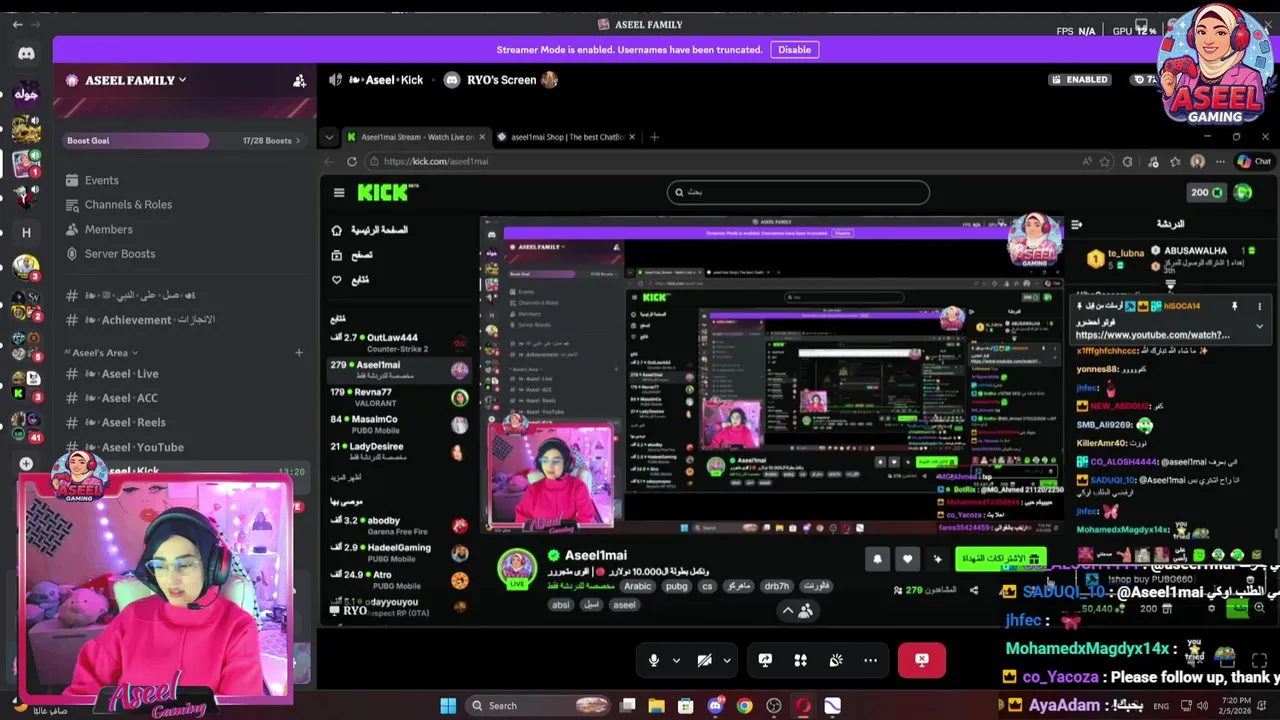Click the Kick search field
The width and height of the screenshot is (1280, 720).
point(798,192)
